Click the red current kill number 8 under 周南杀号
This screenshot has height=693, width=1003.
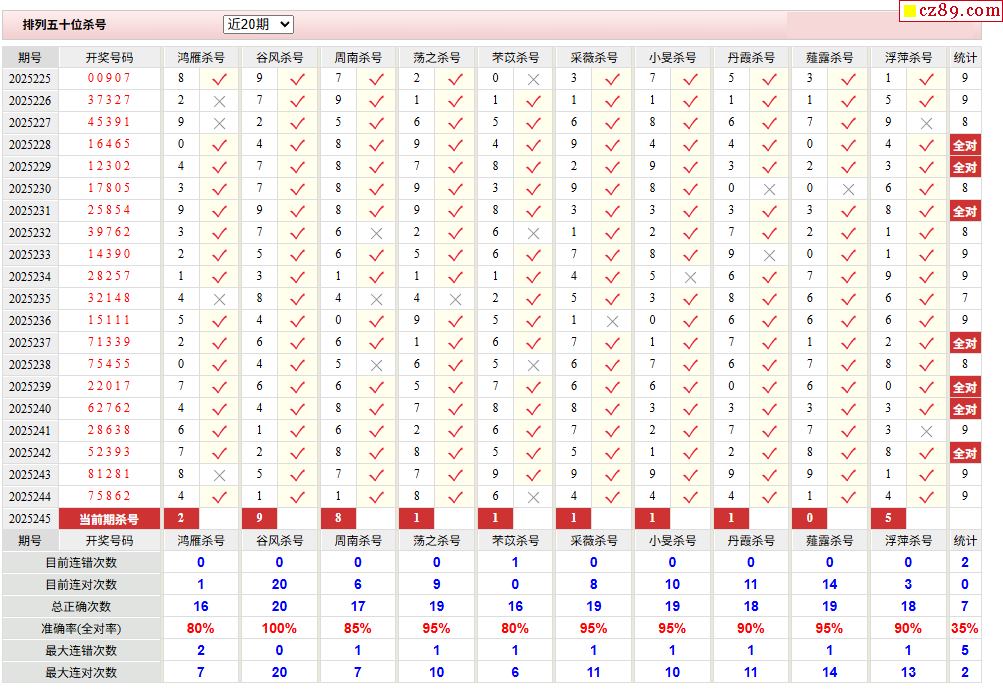click(338, 518)
